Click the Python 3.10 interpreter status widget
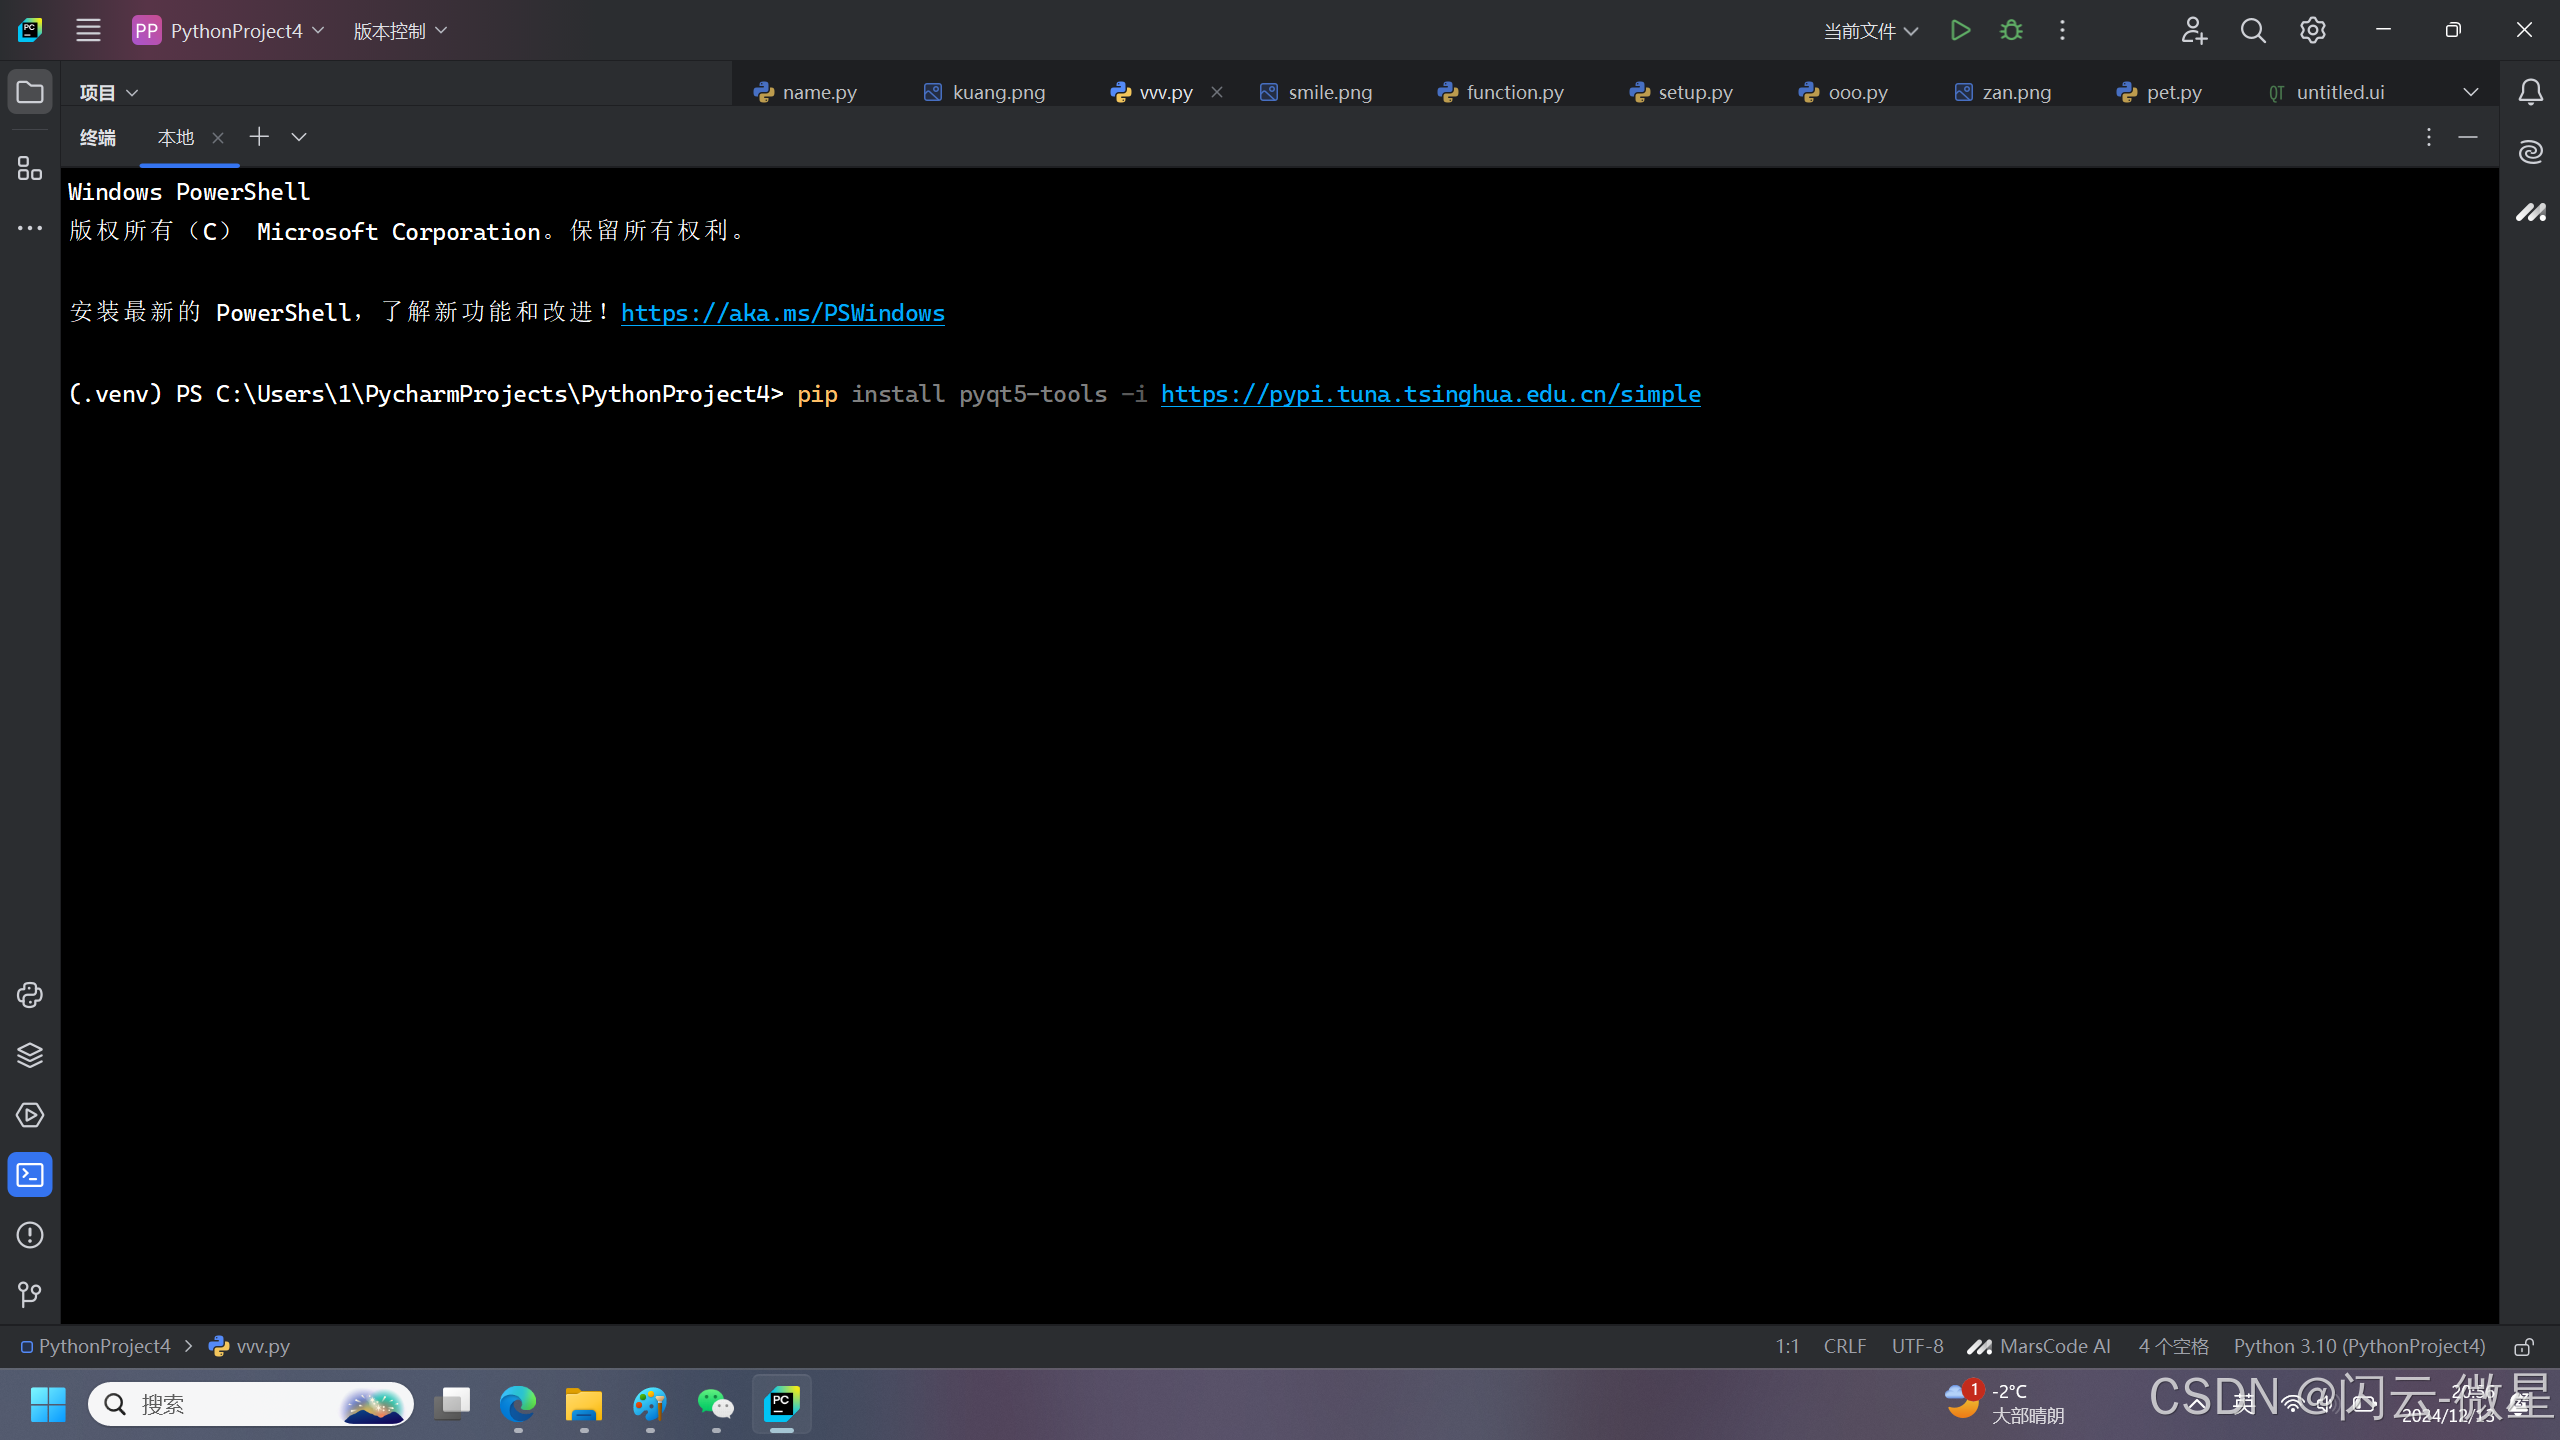This screenshot has width=2560, height=1440. click(x=2359, y=1347)
